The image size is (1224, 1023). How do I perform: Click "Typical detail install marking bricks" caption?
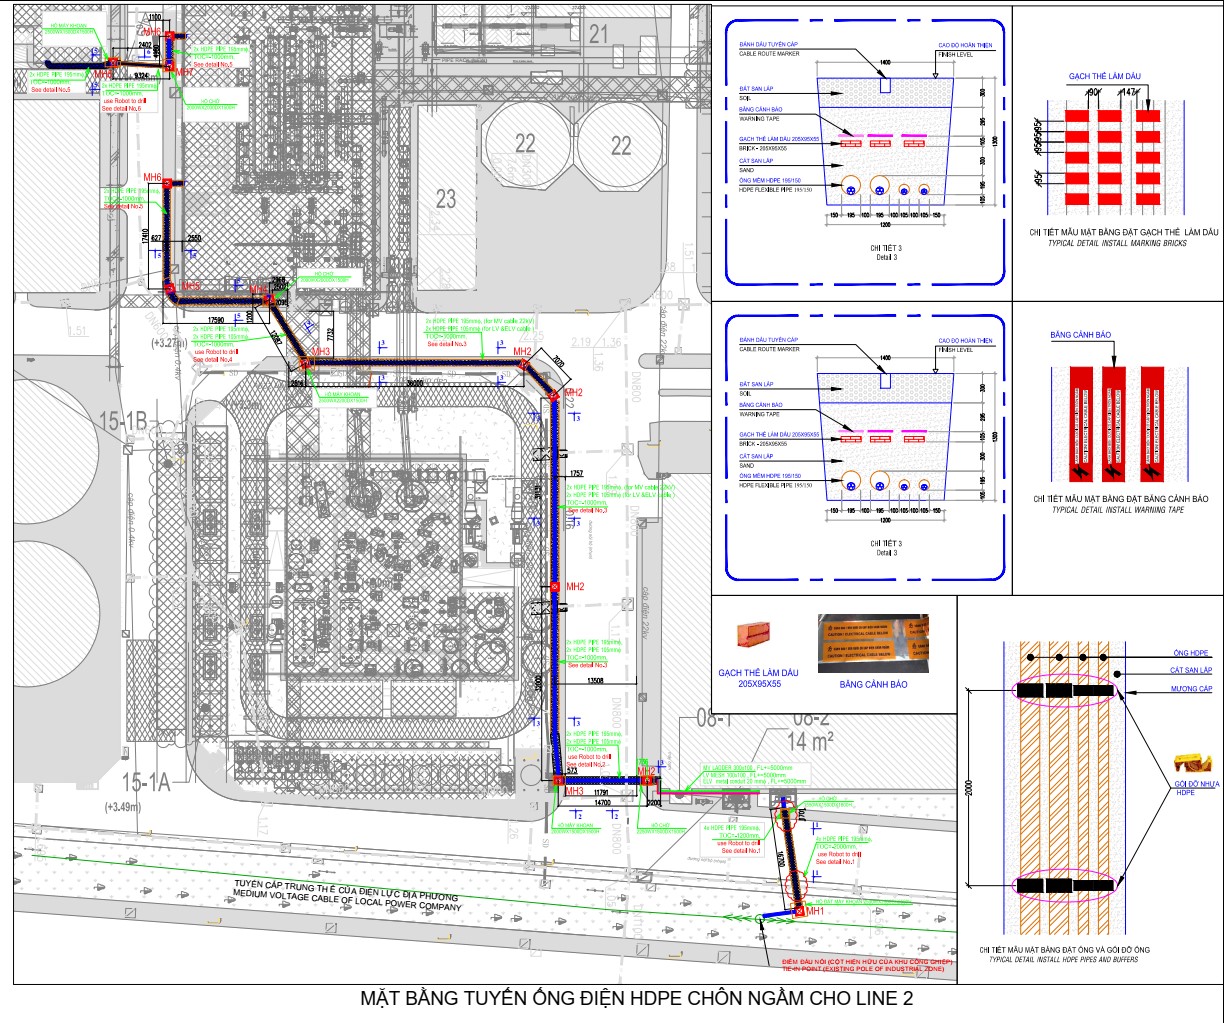pyautogui.click(x=1117, y=243)
